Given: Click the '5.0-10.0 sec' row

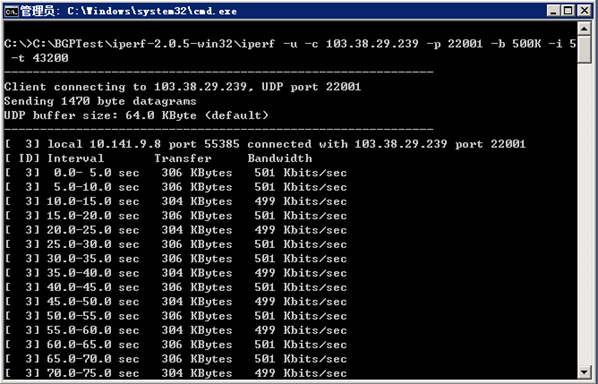Looking at the screenshot, I should click(176, 187).
